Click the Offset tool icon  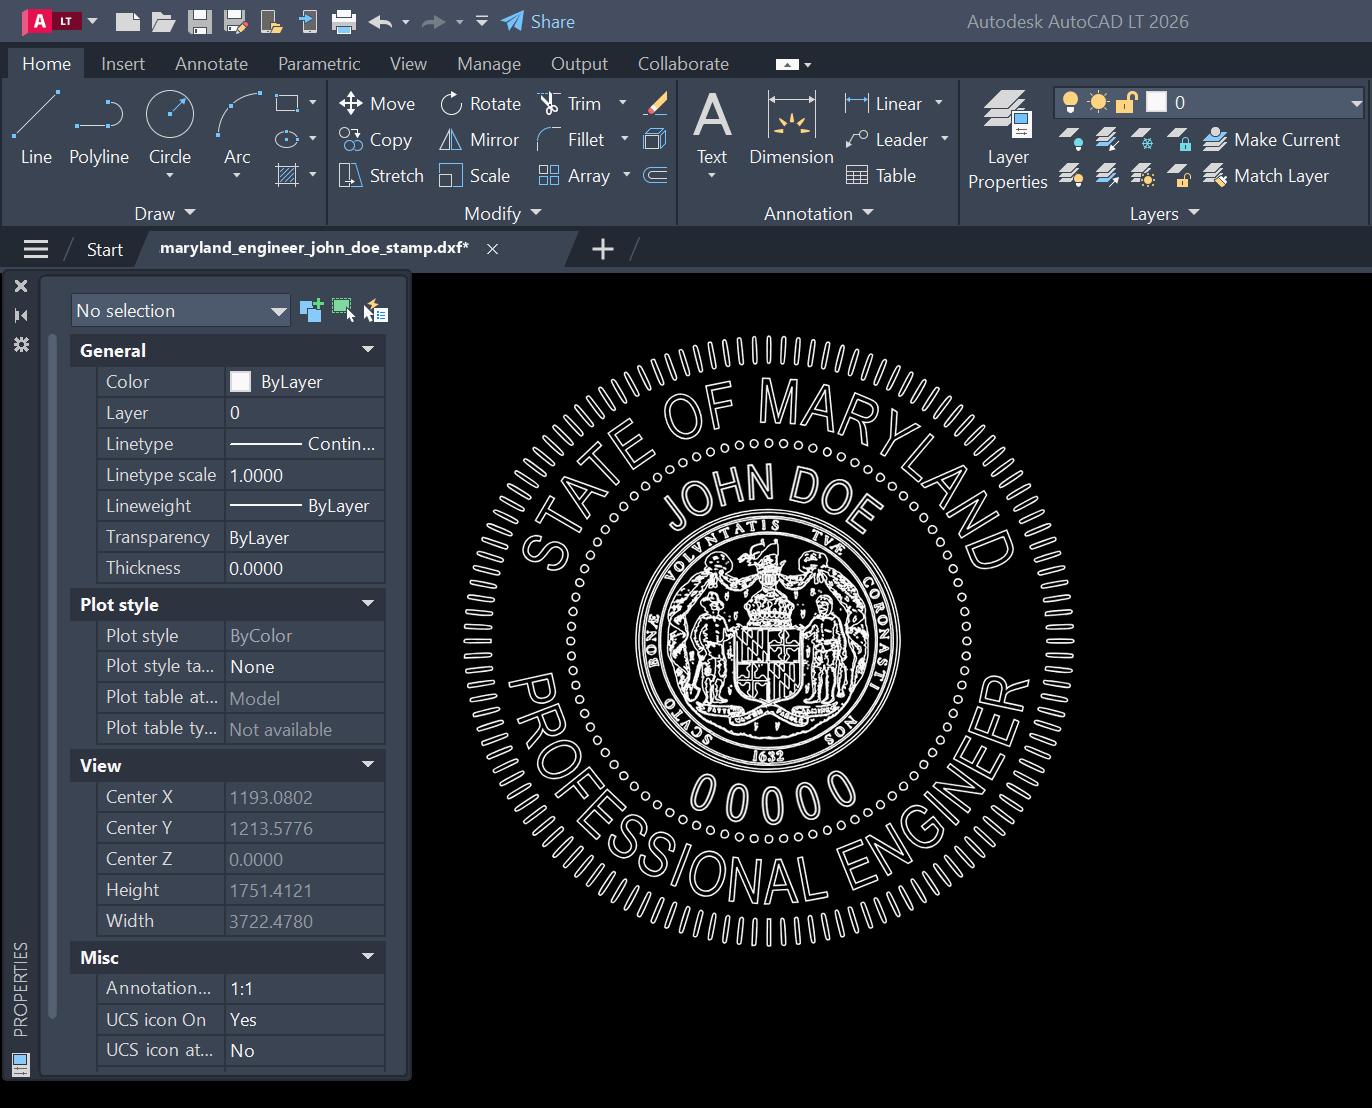click(x=655, y=175)
